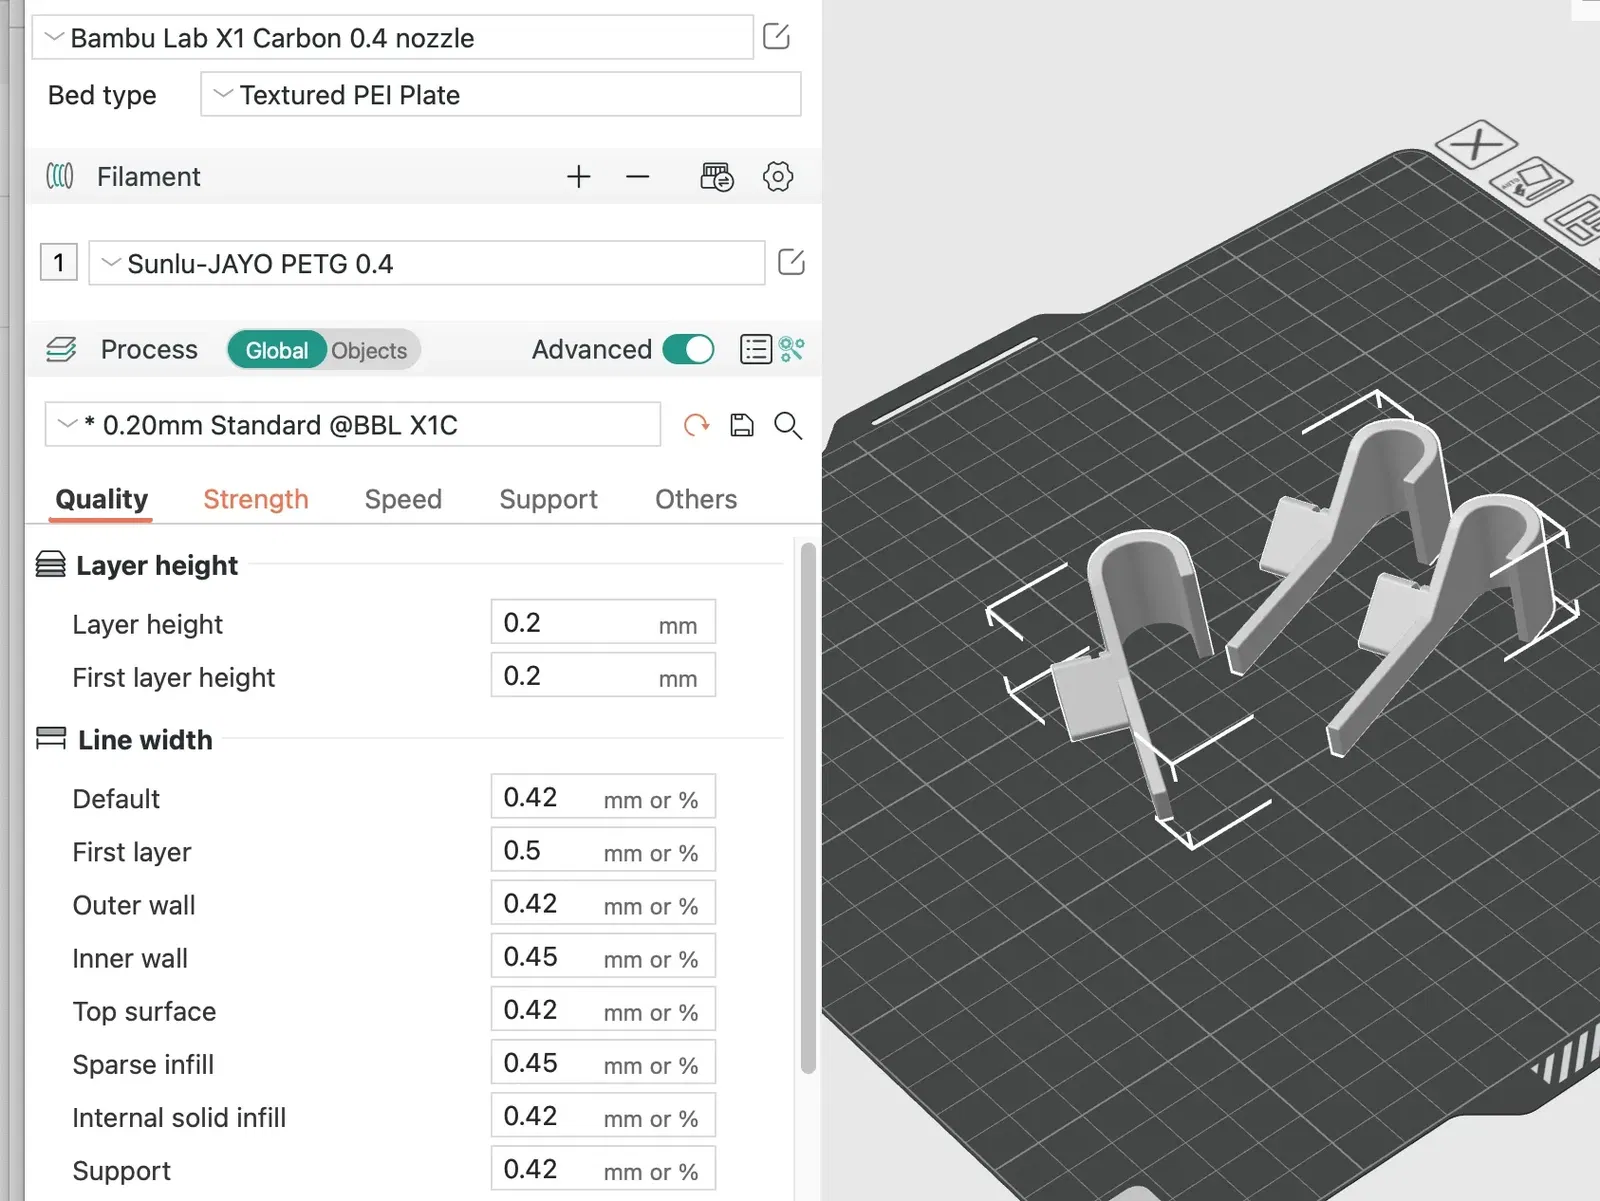Screen dimensions: 1600x1201
Task: Click the Layer height section icon
Action: coord(51,564)
